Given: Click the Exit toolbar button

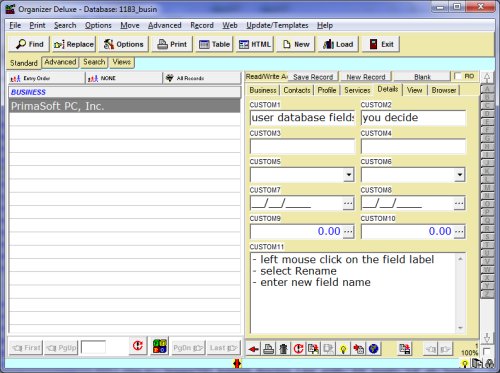Looking at the screenshot, I should point(380,44).
